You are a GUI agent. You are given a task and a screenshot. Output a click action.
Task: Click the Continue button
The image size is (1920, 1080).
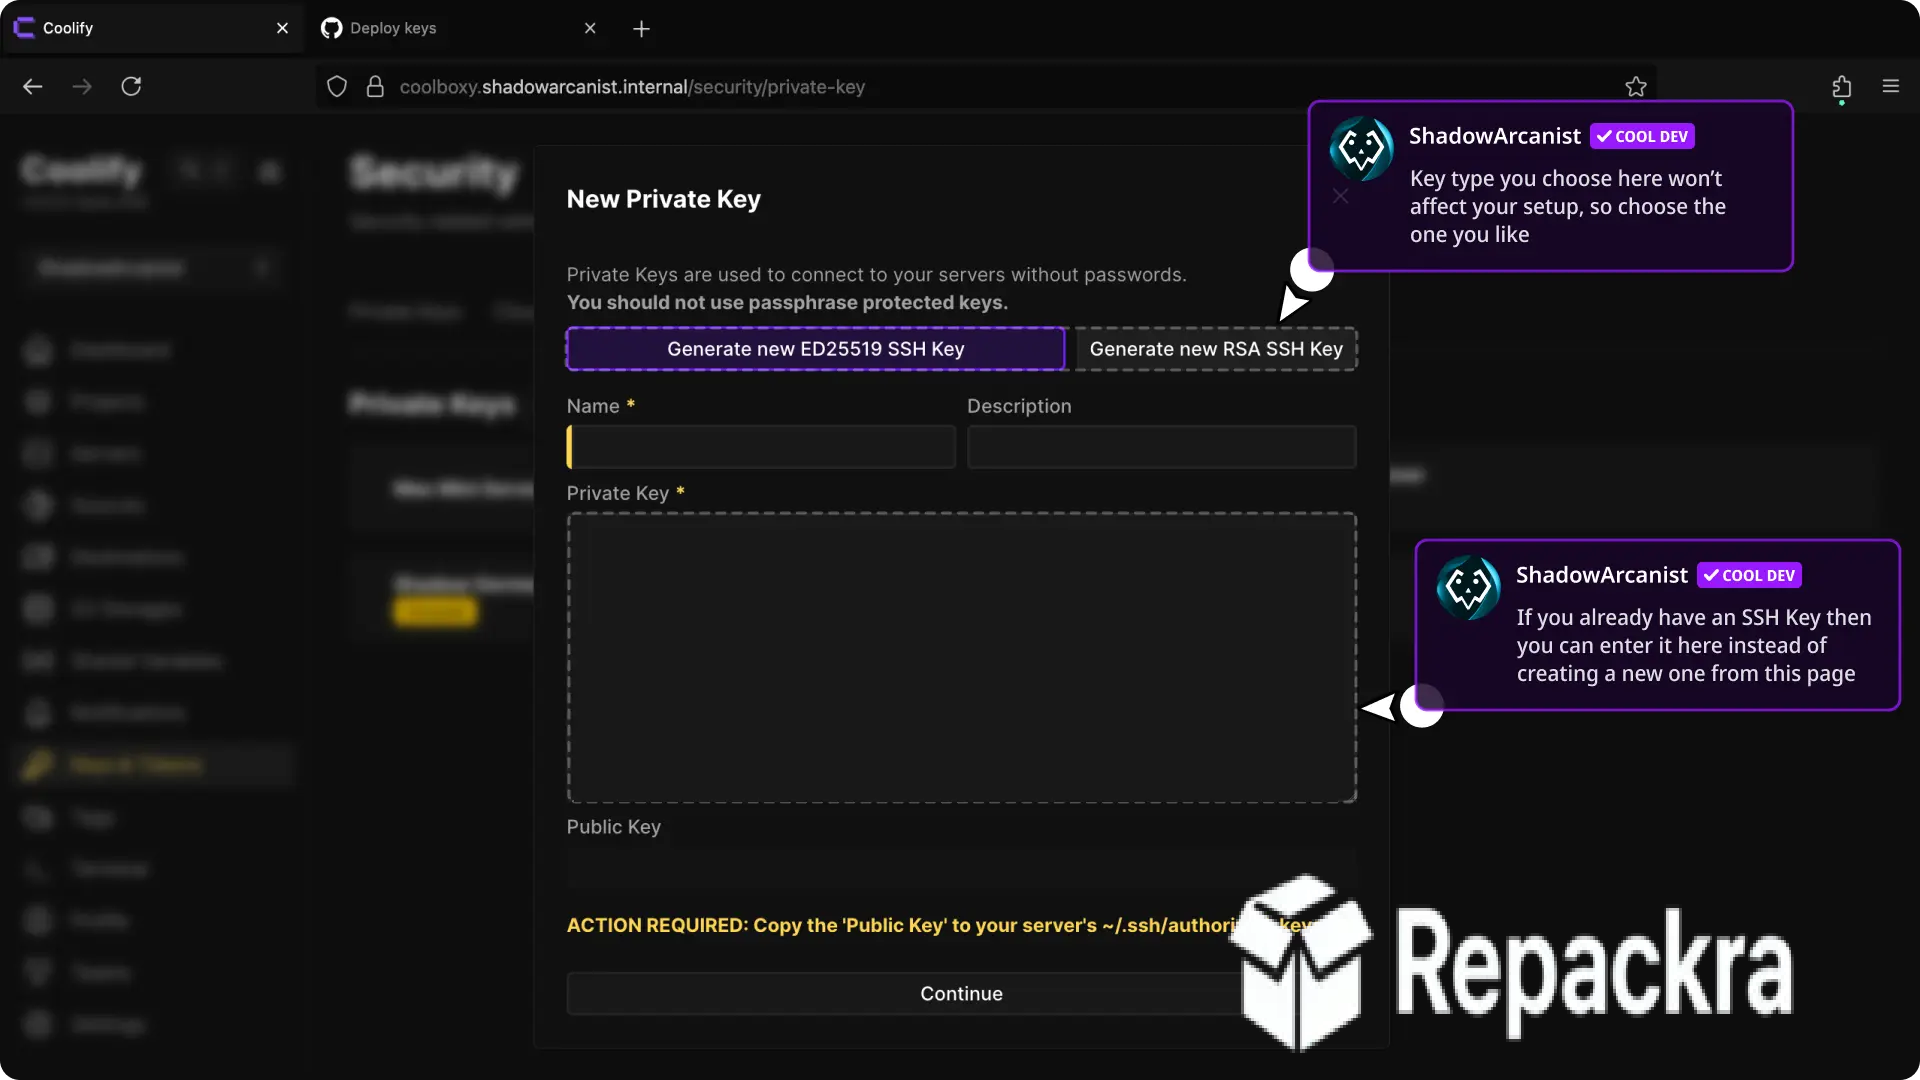click(962, 994)
